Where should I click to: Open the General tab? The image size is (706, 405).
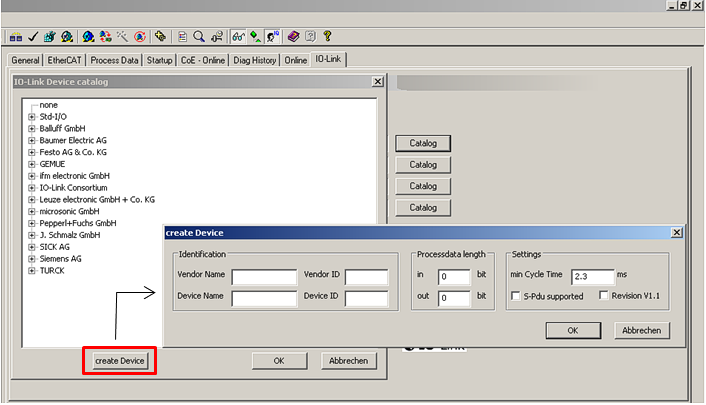[x=25, y=60]
